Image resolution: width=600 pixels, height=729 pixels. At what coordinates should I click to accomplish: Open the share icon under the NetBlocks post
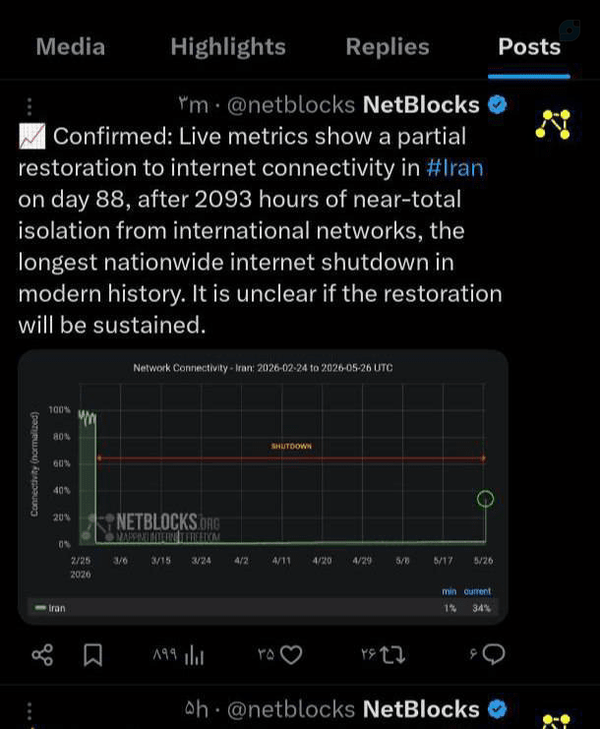click(42, 655)
